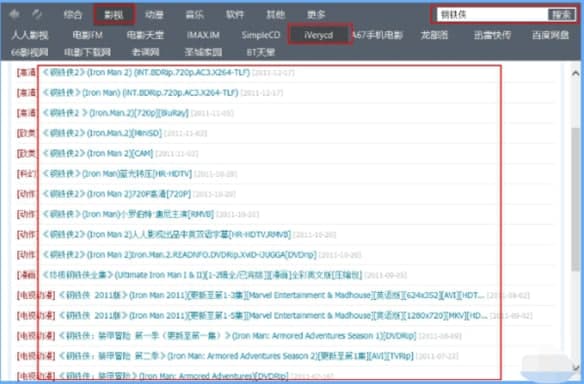Image resolution: width=584 pixels, height=384 pixels.
Task: Choose the 66影视网 source site
Action: point(30,52)
